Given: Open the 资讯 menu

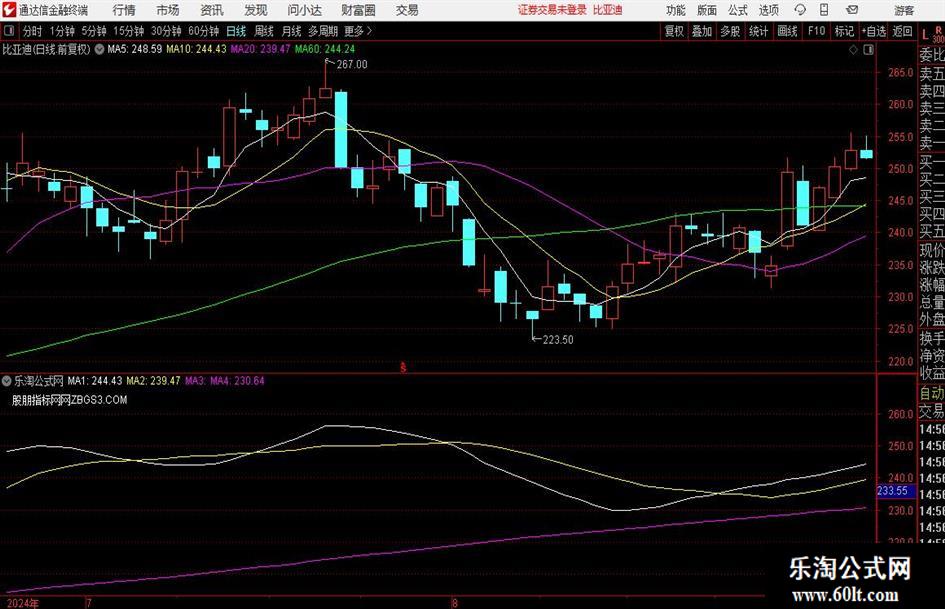Looking at the screenshot, I should pos(212,10).
